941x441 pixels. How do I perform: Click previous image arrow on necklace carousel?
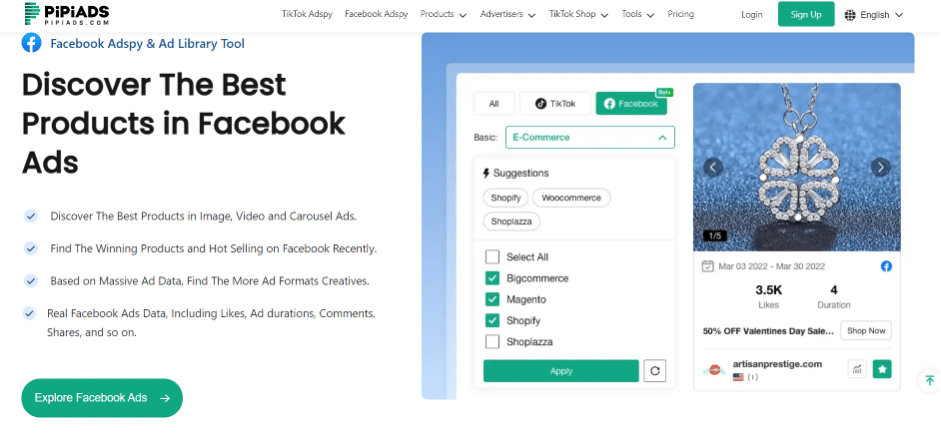click(x=713, y=167)
